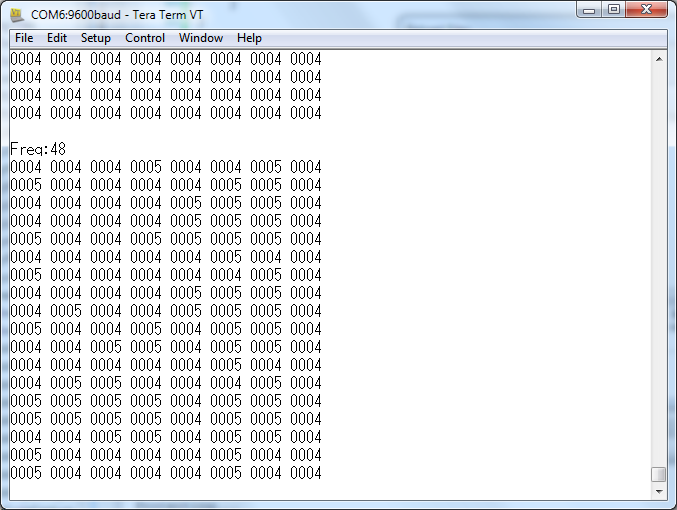Image resolution: width=677 pixels, height=510 pixels.
Task: Click the blank line above Freq:48
Action: tap(166, 131)
